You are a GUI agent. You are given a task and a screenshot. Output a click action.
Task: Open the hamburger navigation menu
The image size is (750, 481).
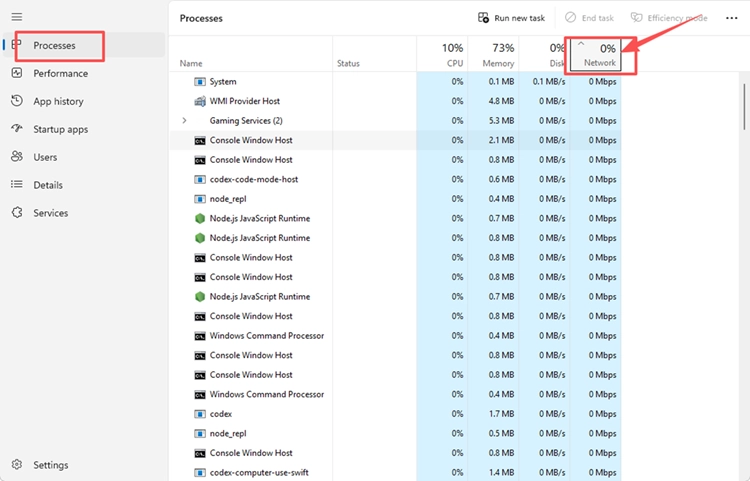pyautogui.click(x=17, y=17)
